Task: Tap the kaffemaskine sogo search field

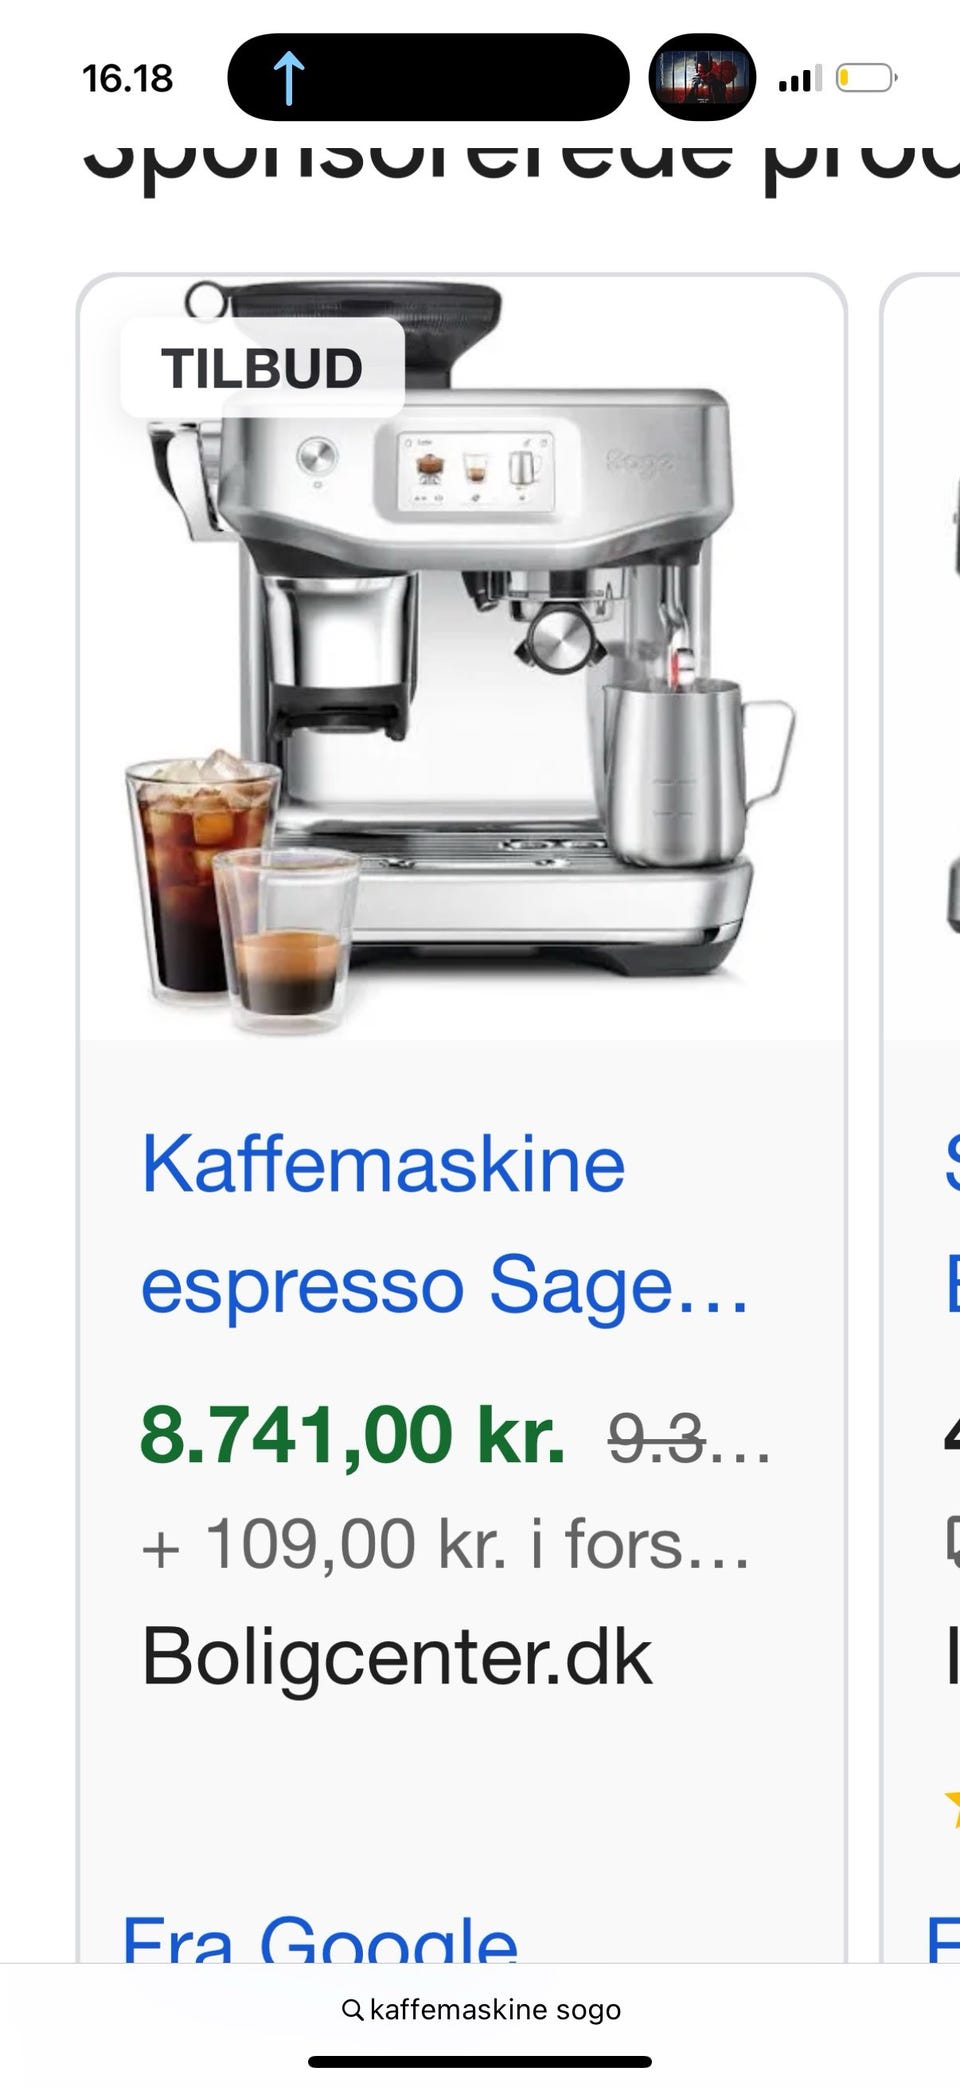Action: click(480, 2009)
